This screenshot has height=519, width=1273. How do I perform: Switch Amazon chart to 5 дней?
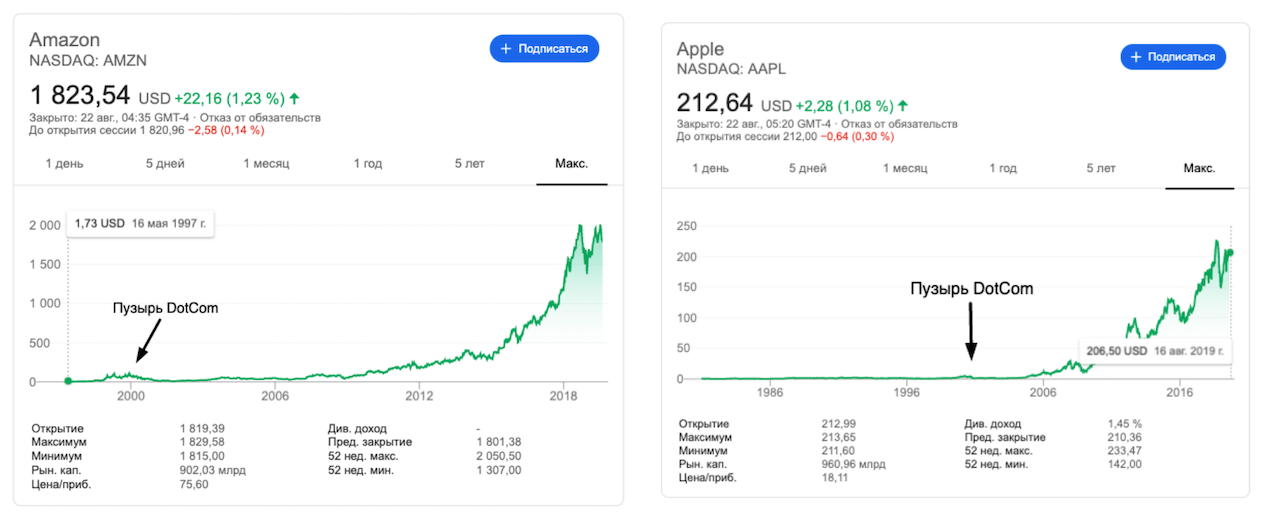pyautogui.click(x=165, y=163)
